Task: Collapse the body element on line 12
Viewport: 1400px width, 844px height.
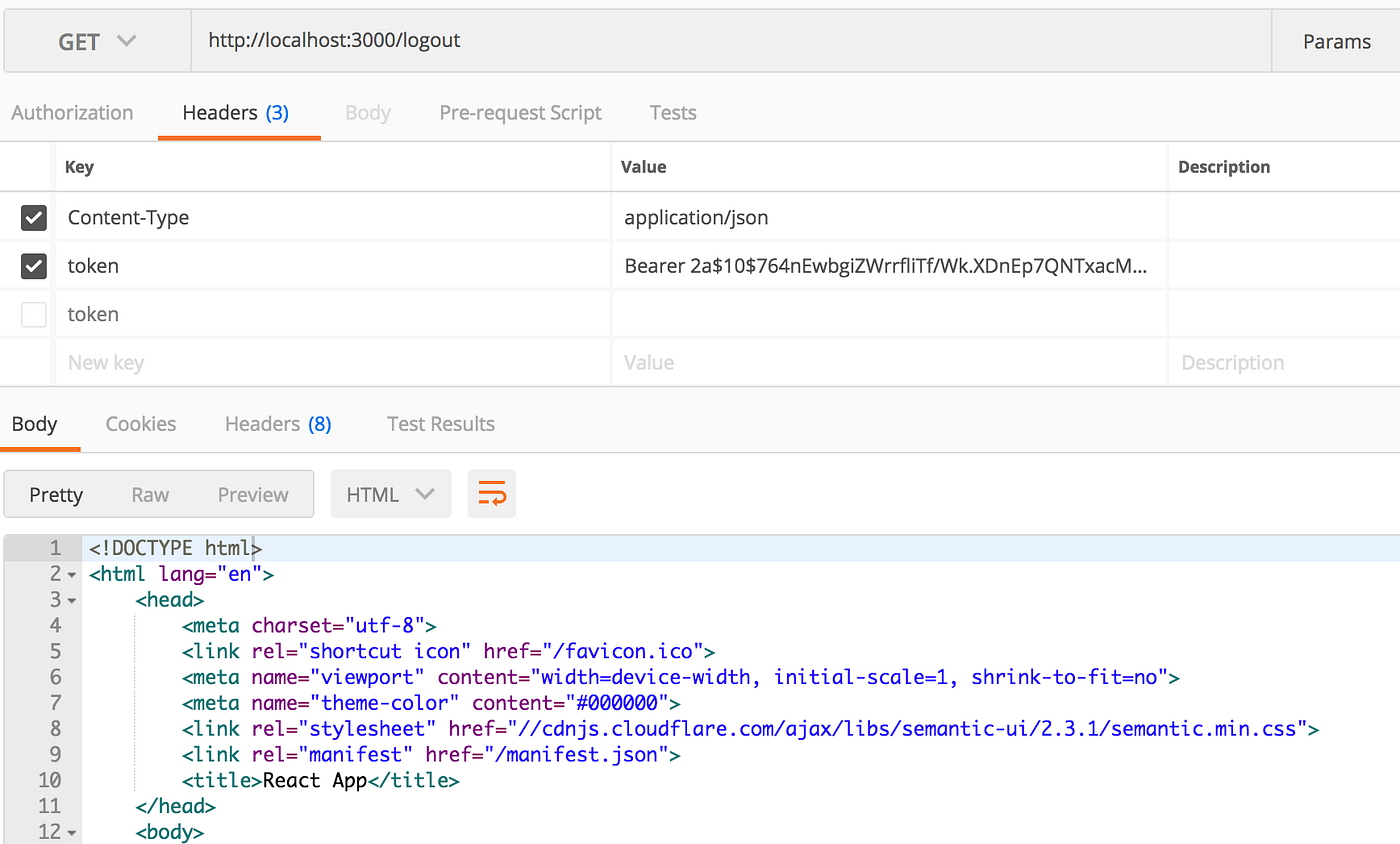Action: 70,831
